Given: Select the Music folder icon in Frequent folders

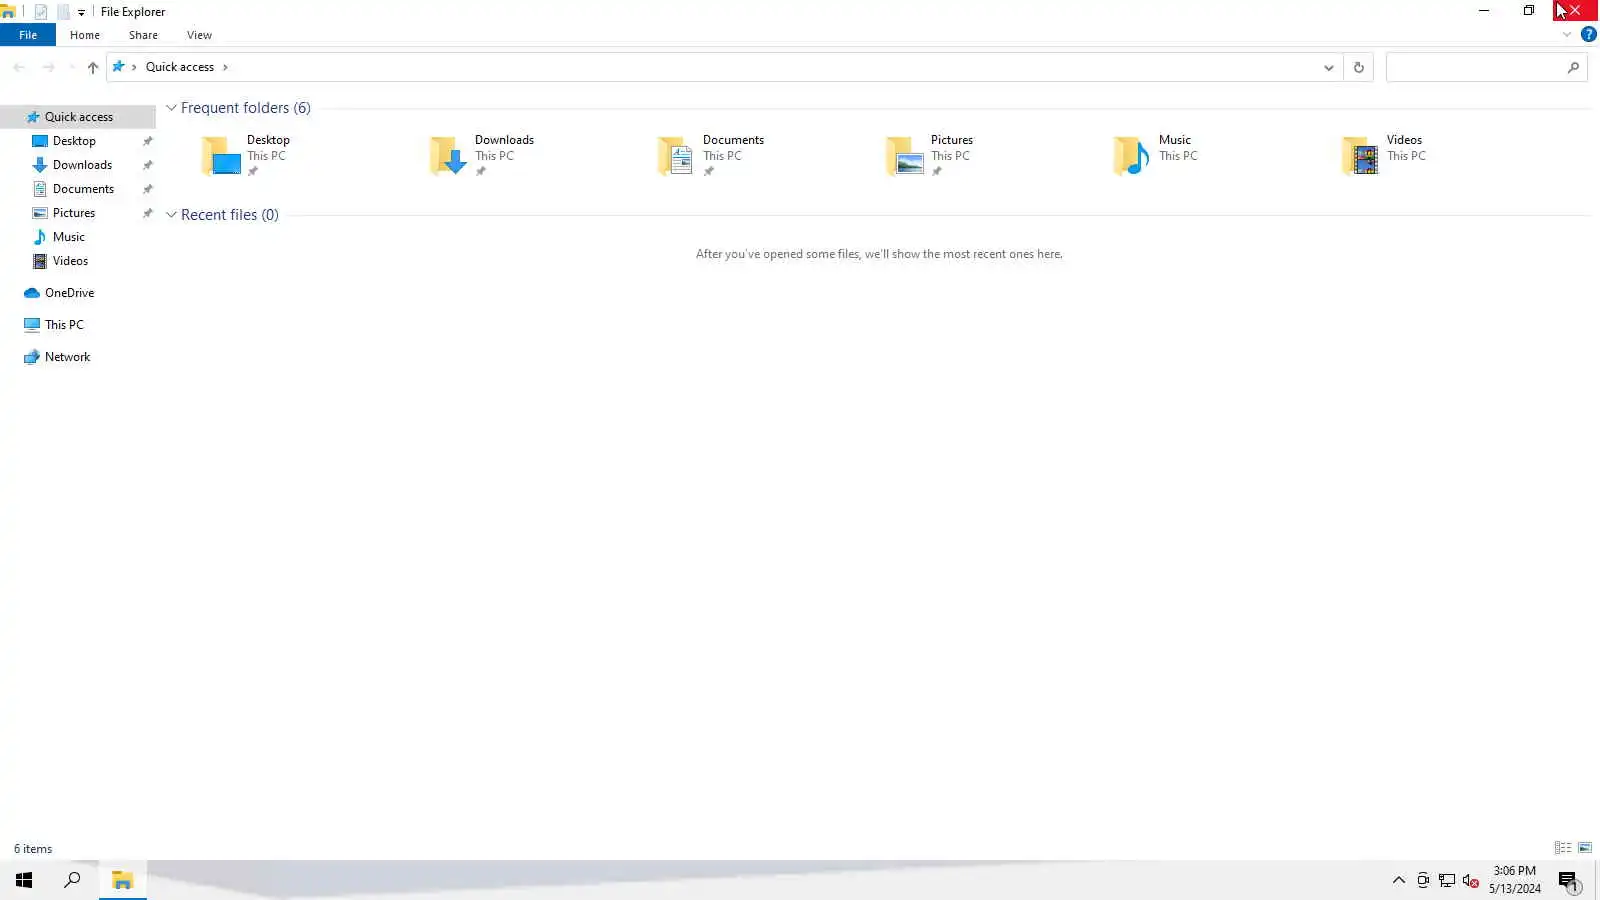Looking at the screenshot, I should click(x=1132, y=156).
